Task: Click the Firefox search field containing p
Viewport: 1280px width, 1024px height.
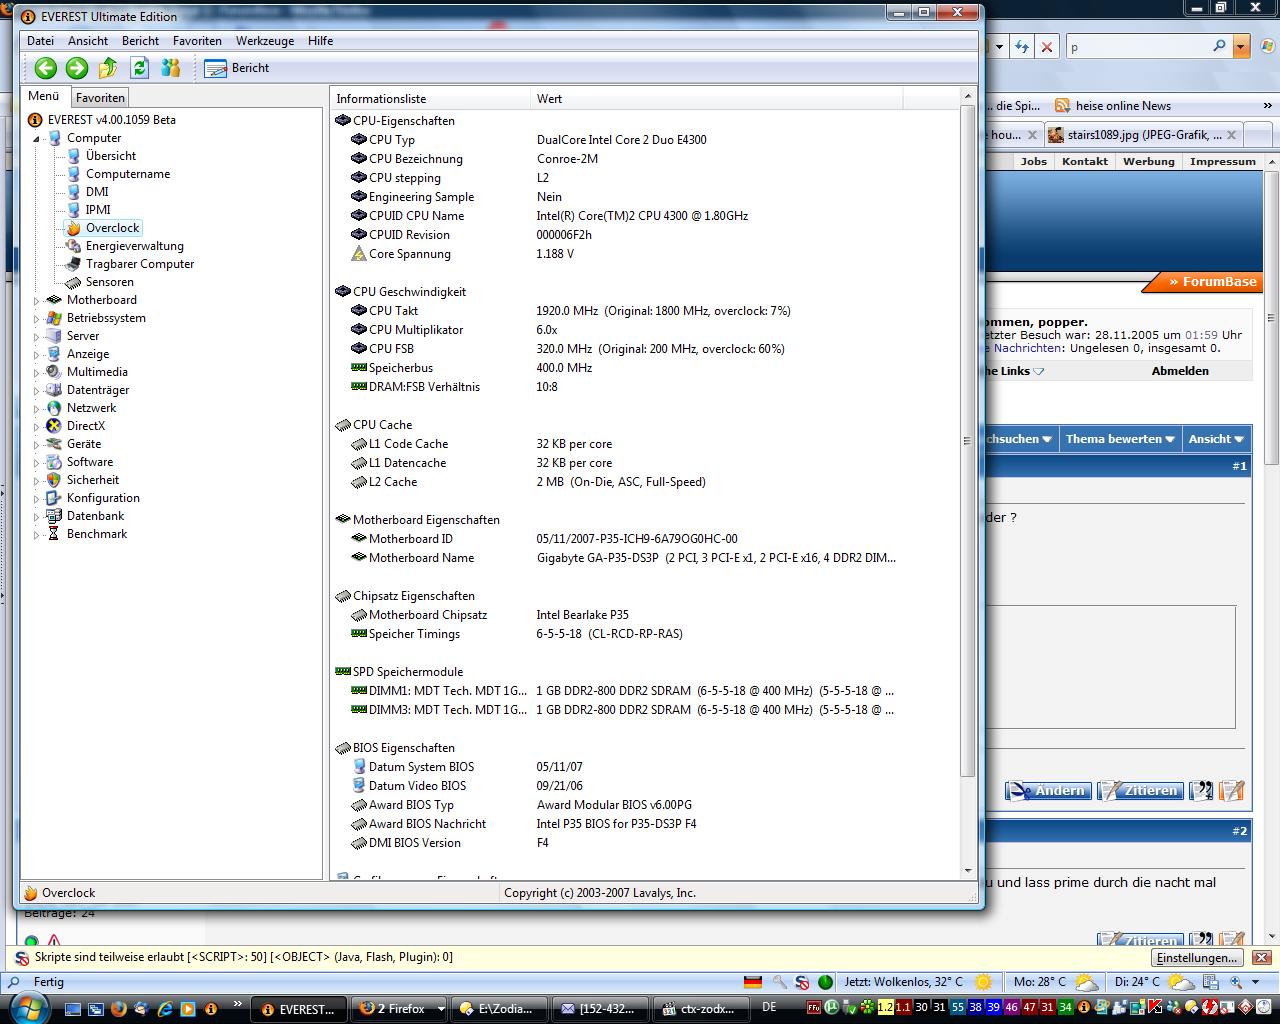Action: (x=1139, y=46)
